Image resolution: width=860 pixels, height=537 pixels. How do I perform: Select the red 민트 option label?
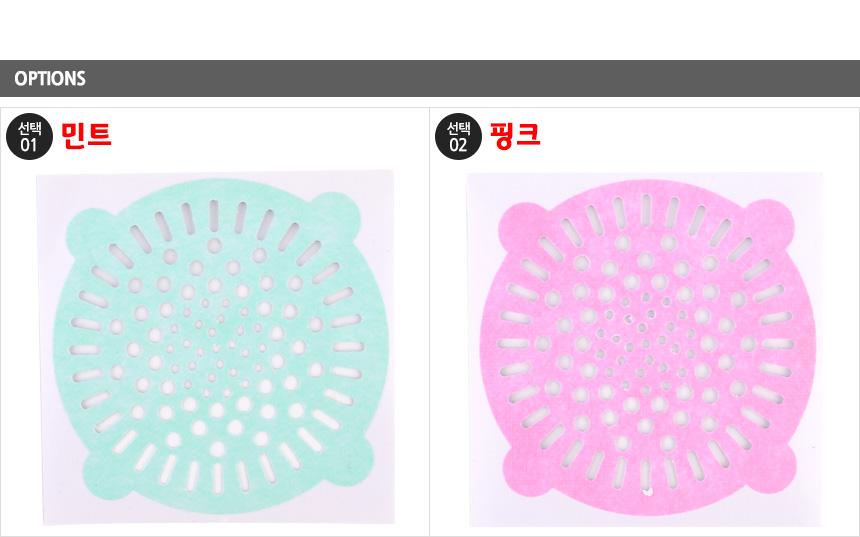86,135
